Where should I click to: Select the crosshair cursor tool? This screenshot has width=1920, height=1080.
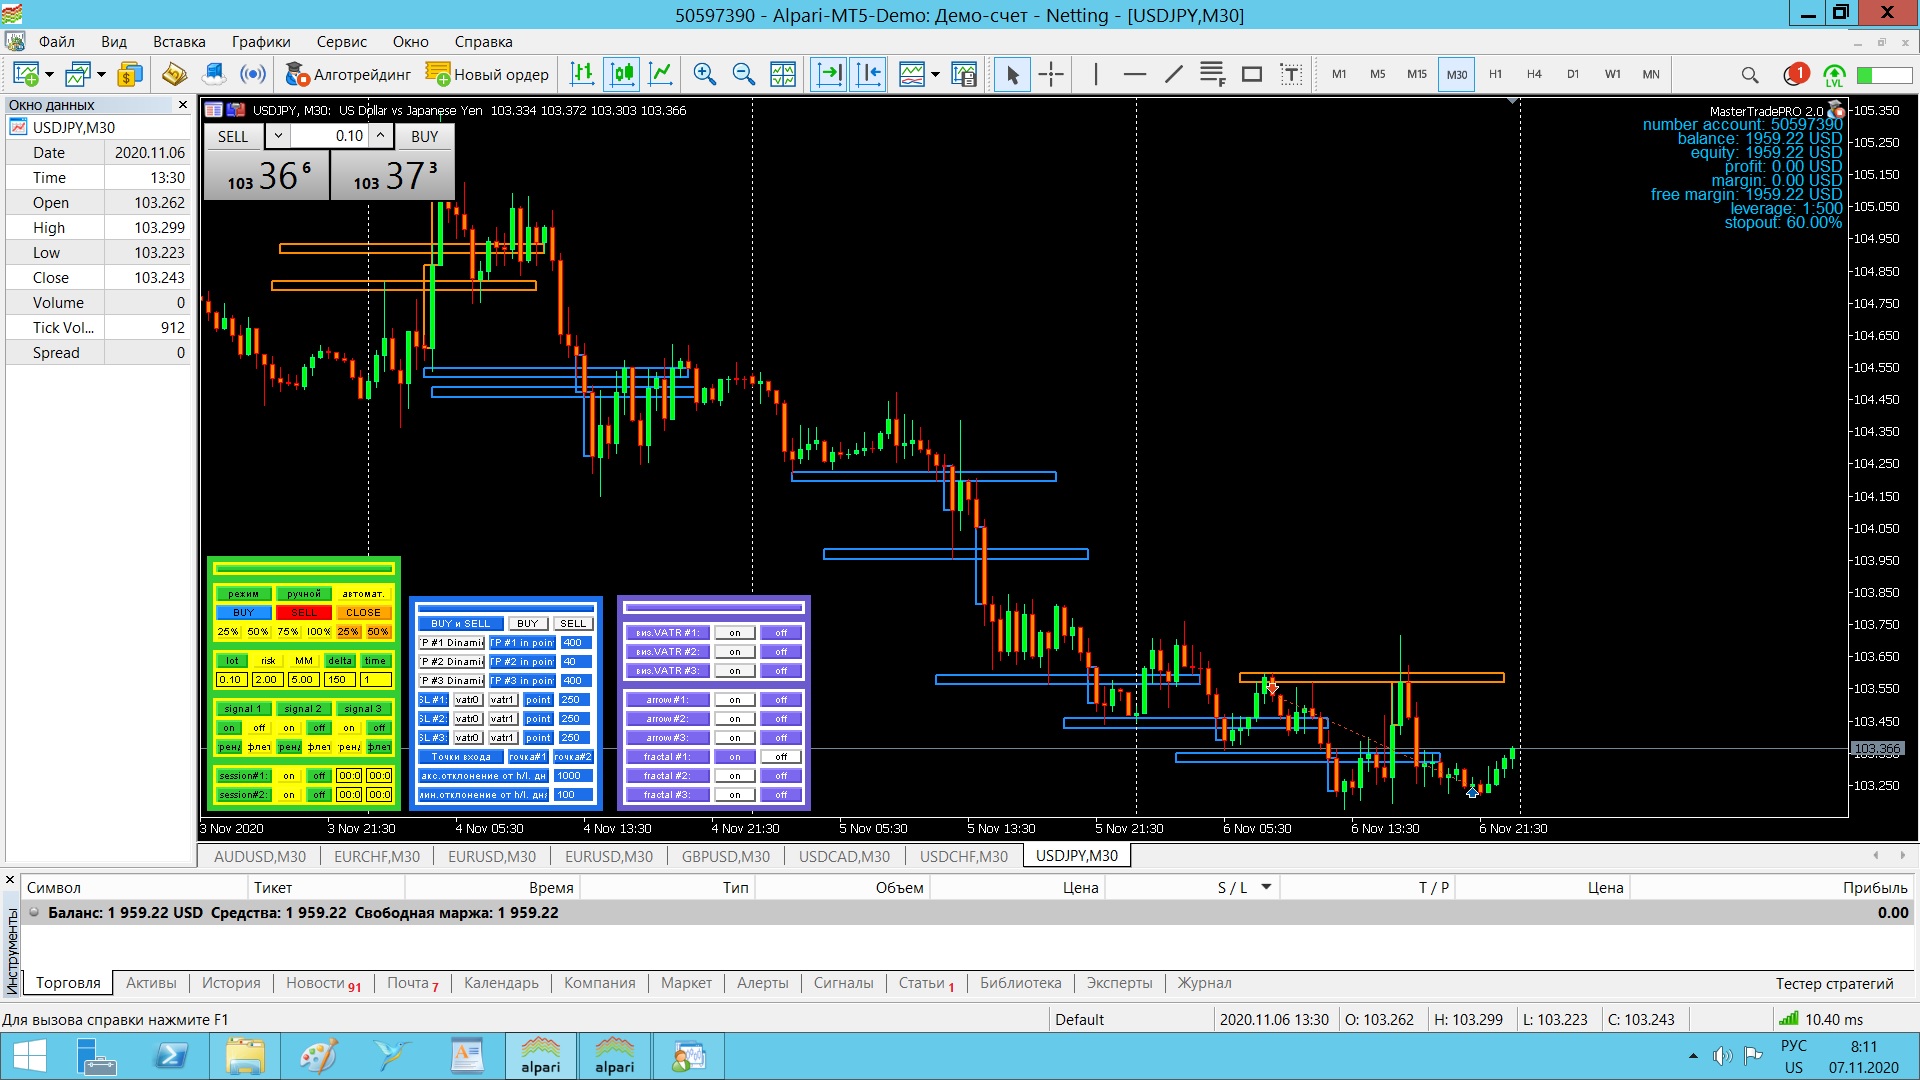click(x=1051, y=74)
